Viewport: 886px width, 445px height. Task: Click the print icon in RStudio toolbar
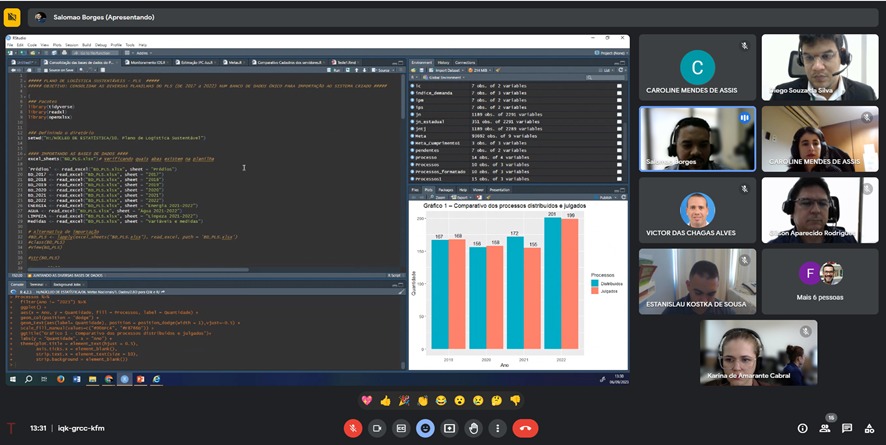click(64, 53)
